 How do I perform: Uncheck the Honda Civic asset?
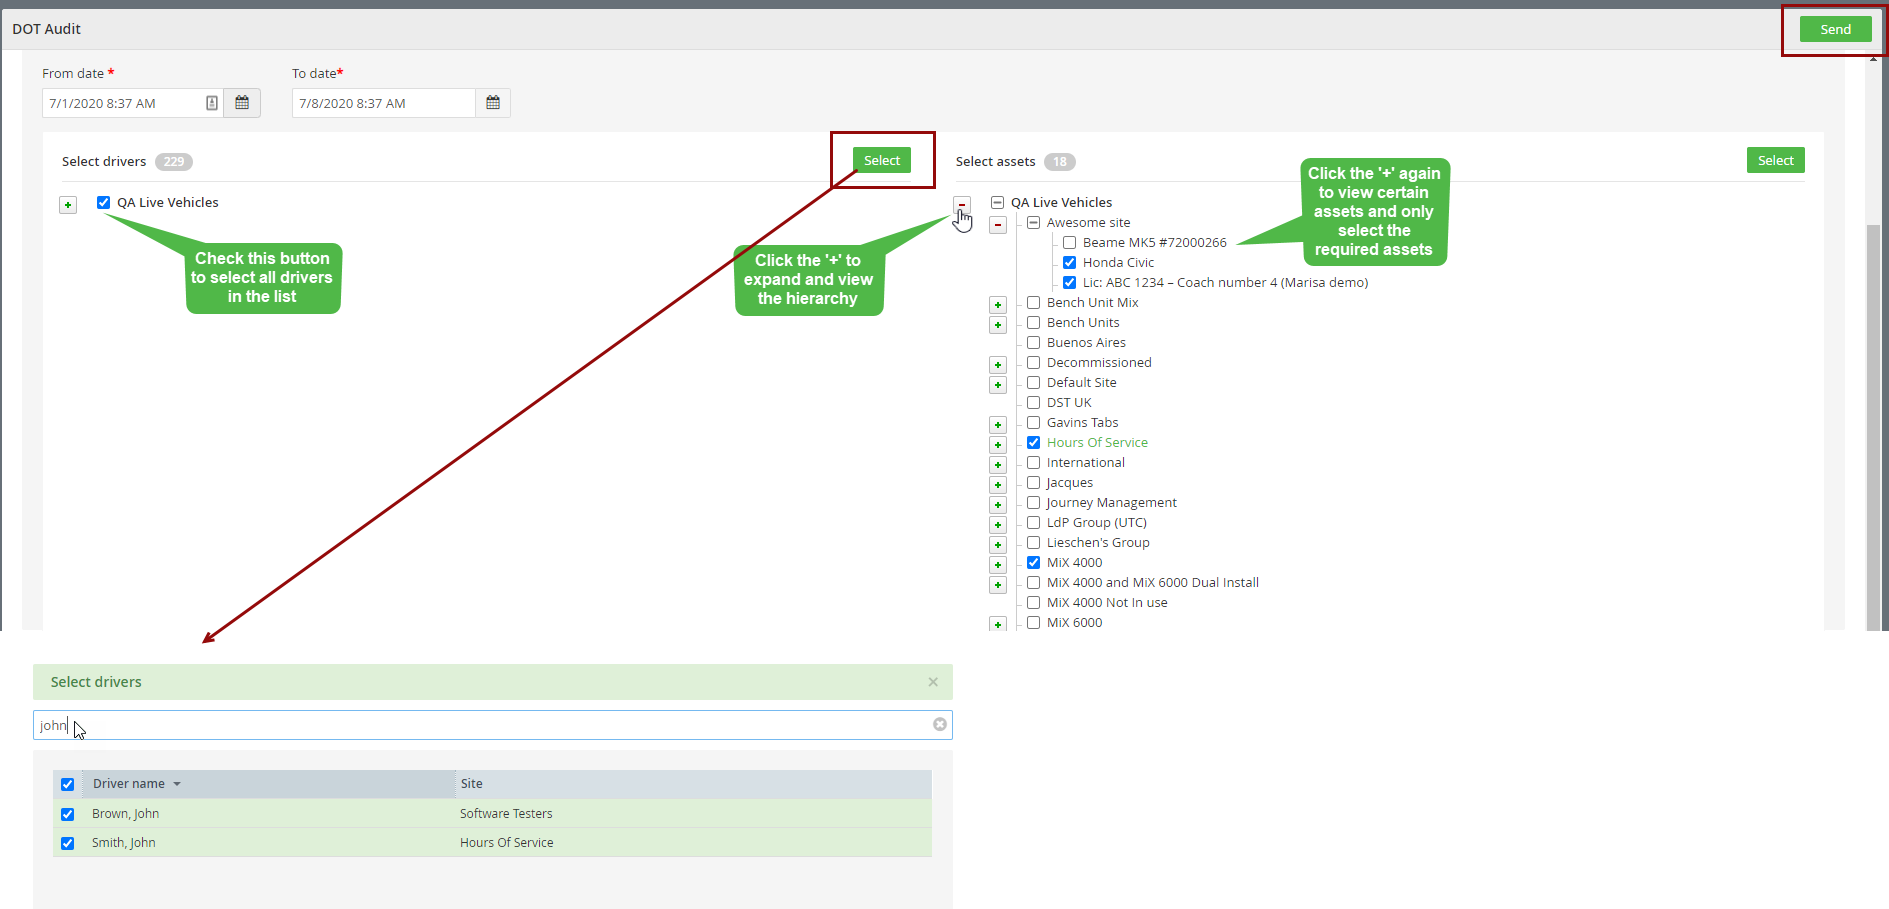pyautogui.click(x=1070, y=263)
